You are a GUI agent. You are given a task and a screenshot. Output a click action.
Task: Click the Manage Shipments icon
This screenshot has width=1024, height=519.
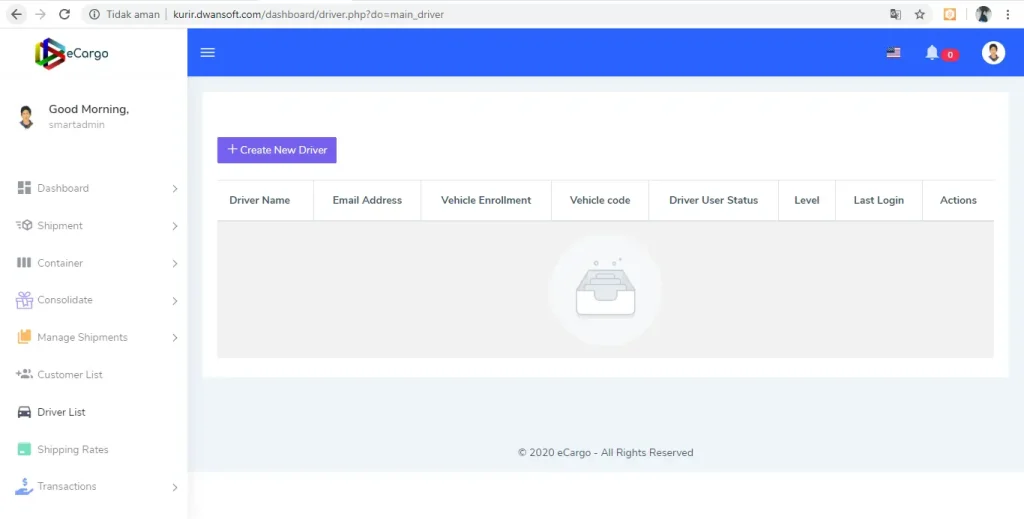tap(24, 337)
